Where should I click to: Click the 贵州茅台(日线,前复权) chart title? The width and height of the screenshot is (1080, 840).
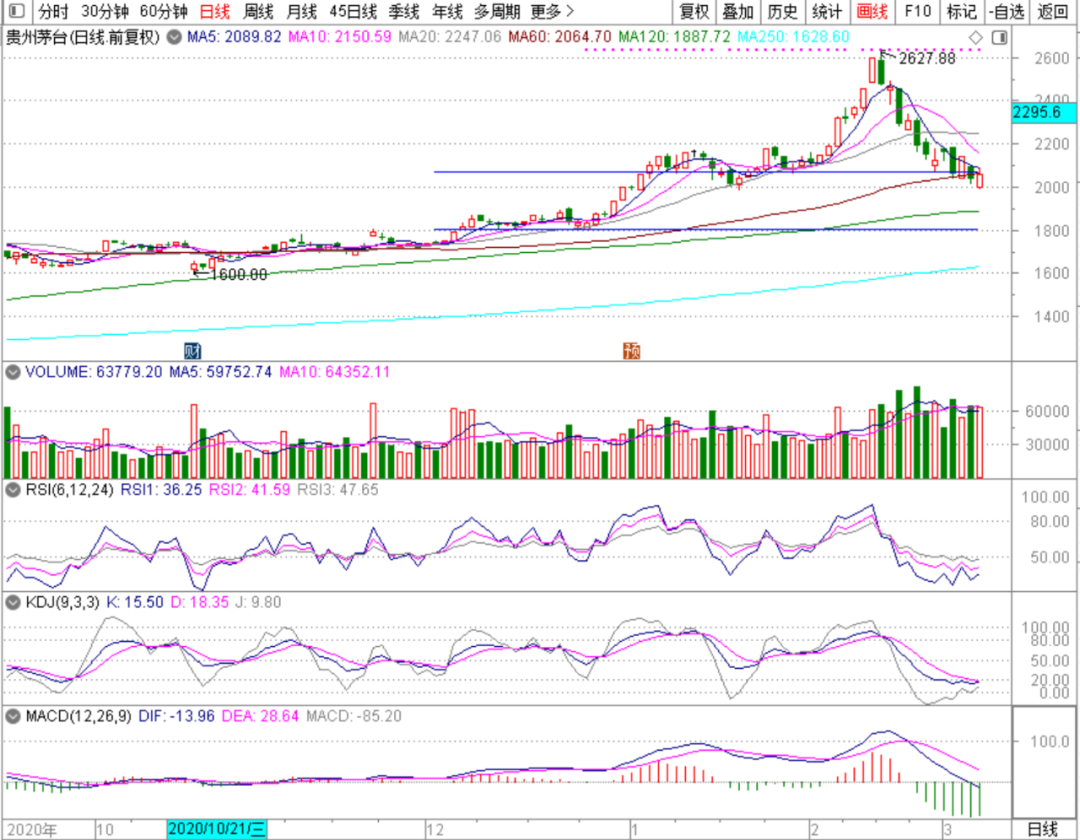click(x=83, y=37)
